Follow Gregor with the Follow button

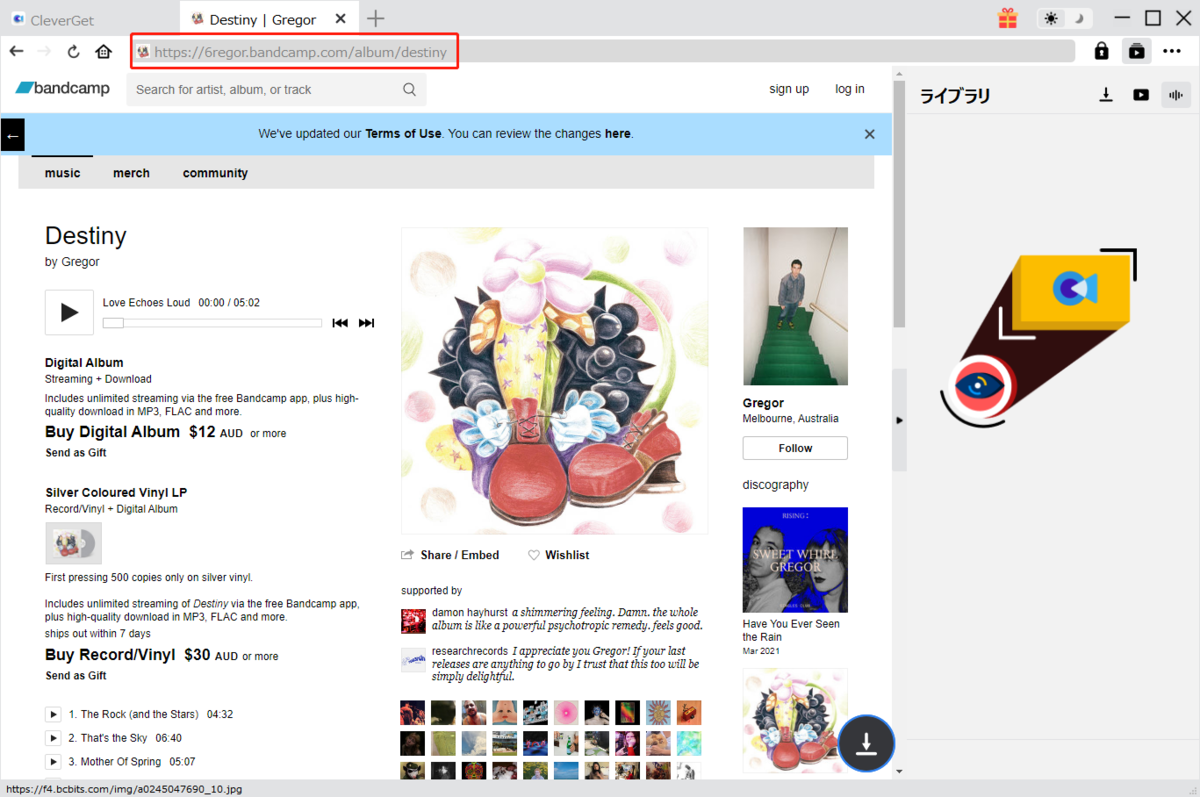coord(795,448)
